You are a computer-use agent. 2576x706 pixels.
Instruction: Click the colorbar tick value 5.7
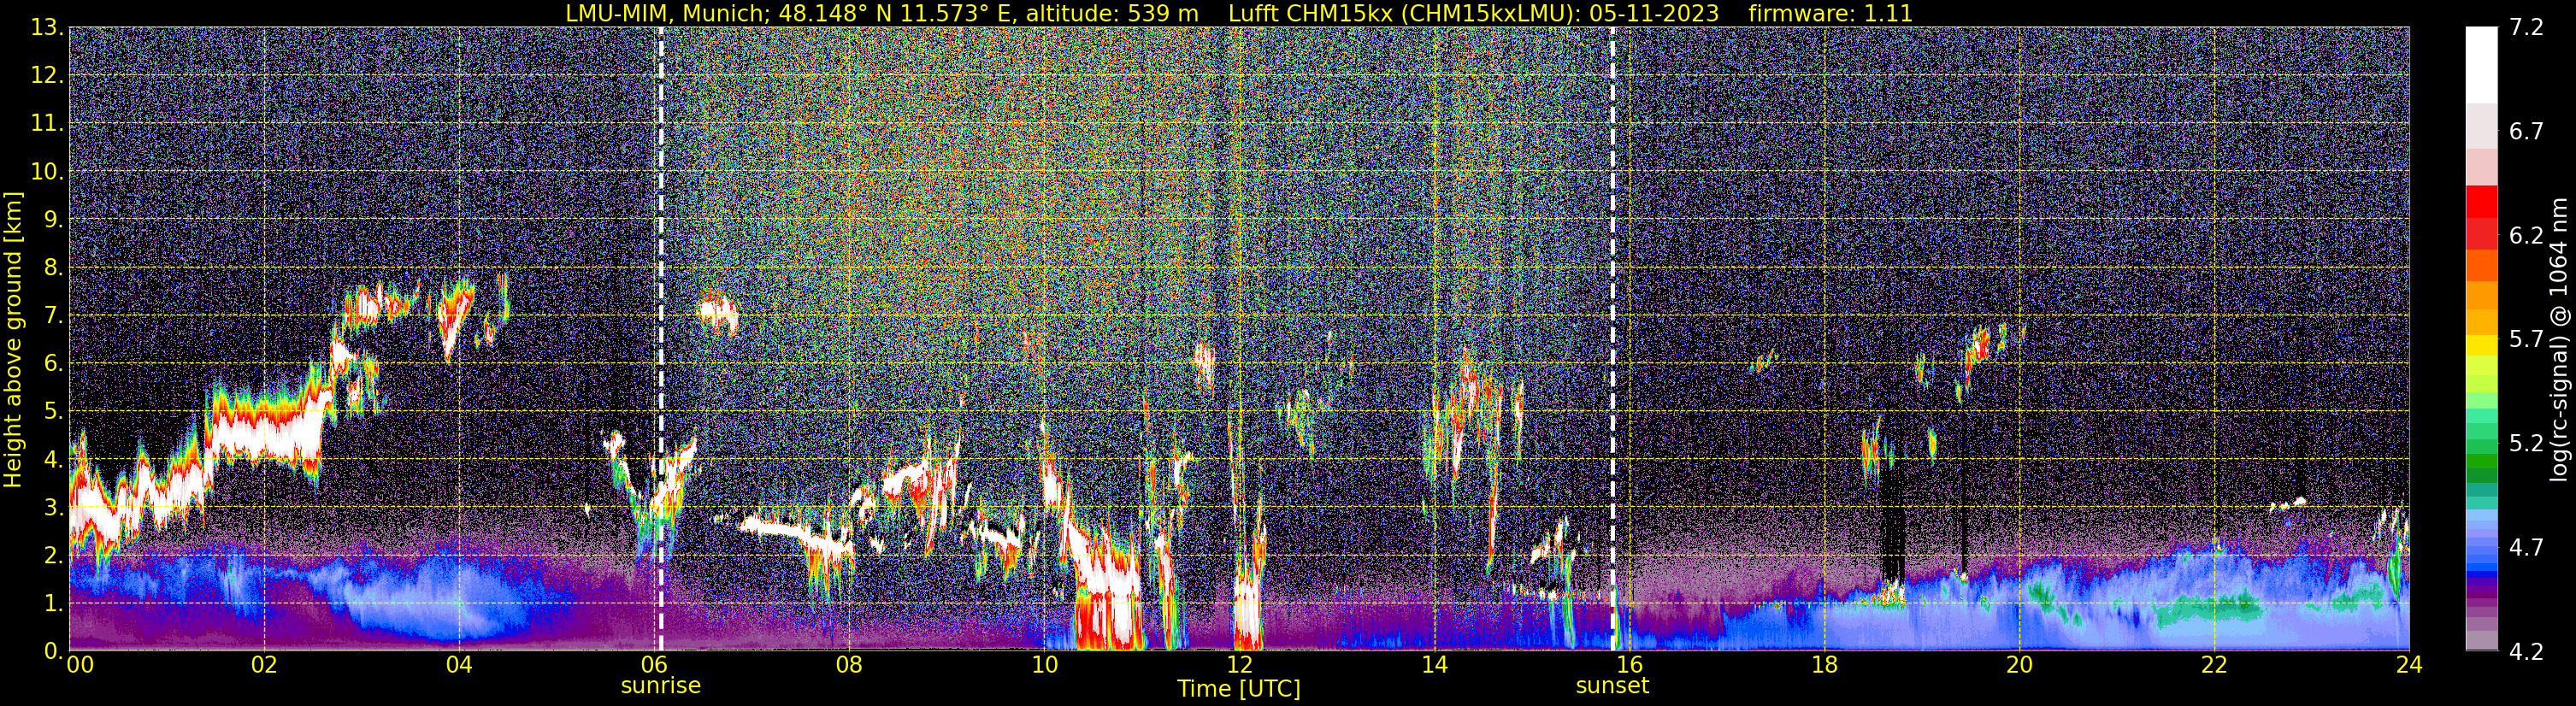[2526, 339]
